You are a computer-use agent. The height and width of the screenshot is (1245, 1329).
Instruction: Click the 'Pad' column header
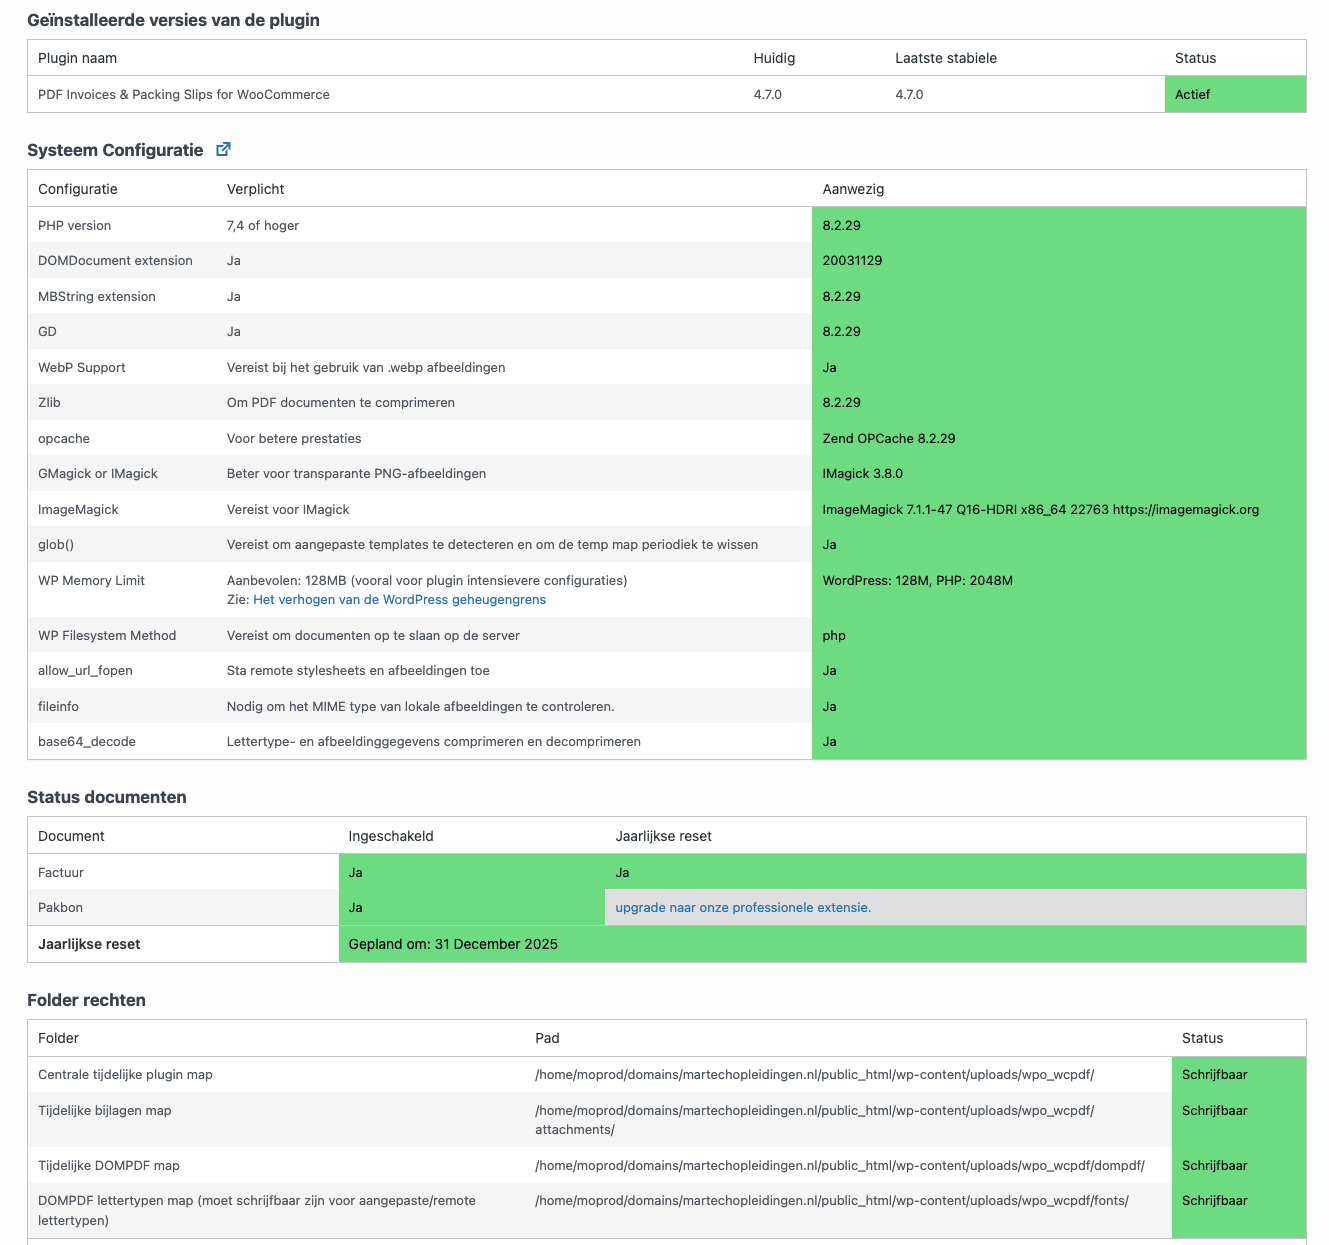coord(547,1038)
